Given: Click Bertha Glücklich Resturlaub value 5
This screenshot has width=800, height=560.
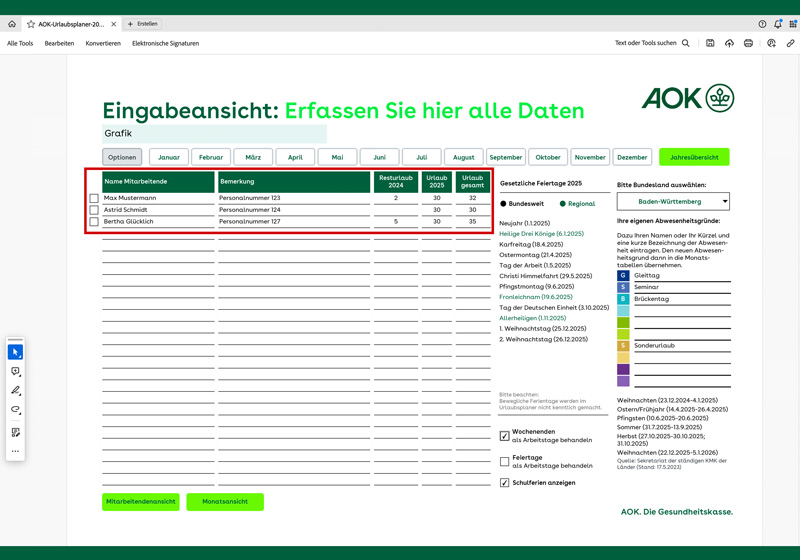Looking at the screenshot, I should (x=395, y=221).
